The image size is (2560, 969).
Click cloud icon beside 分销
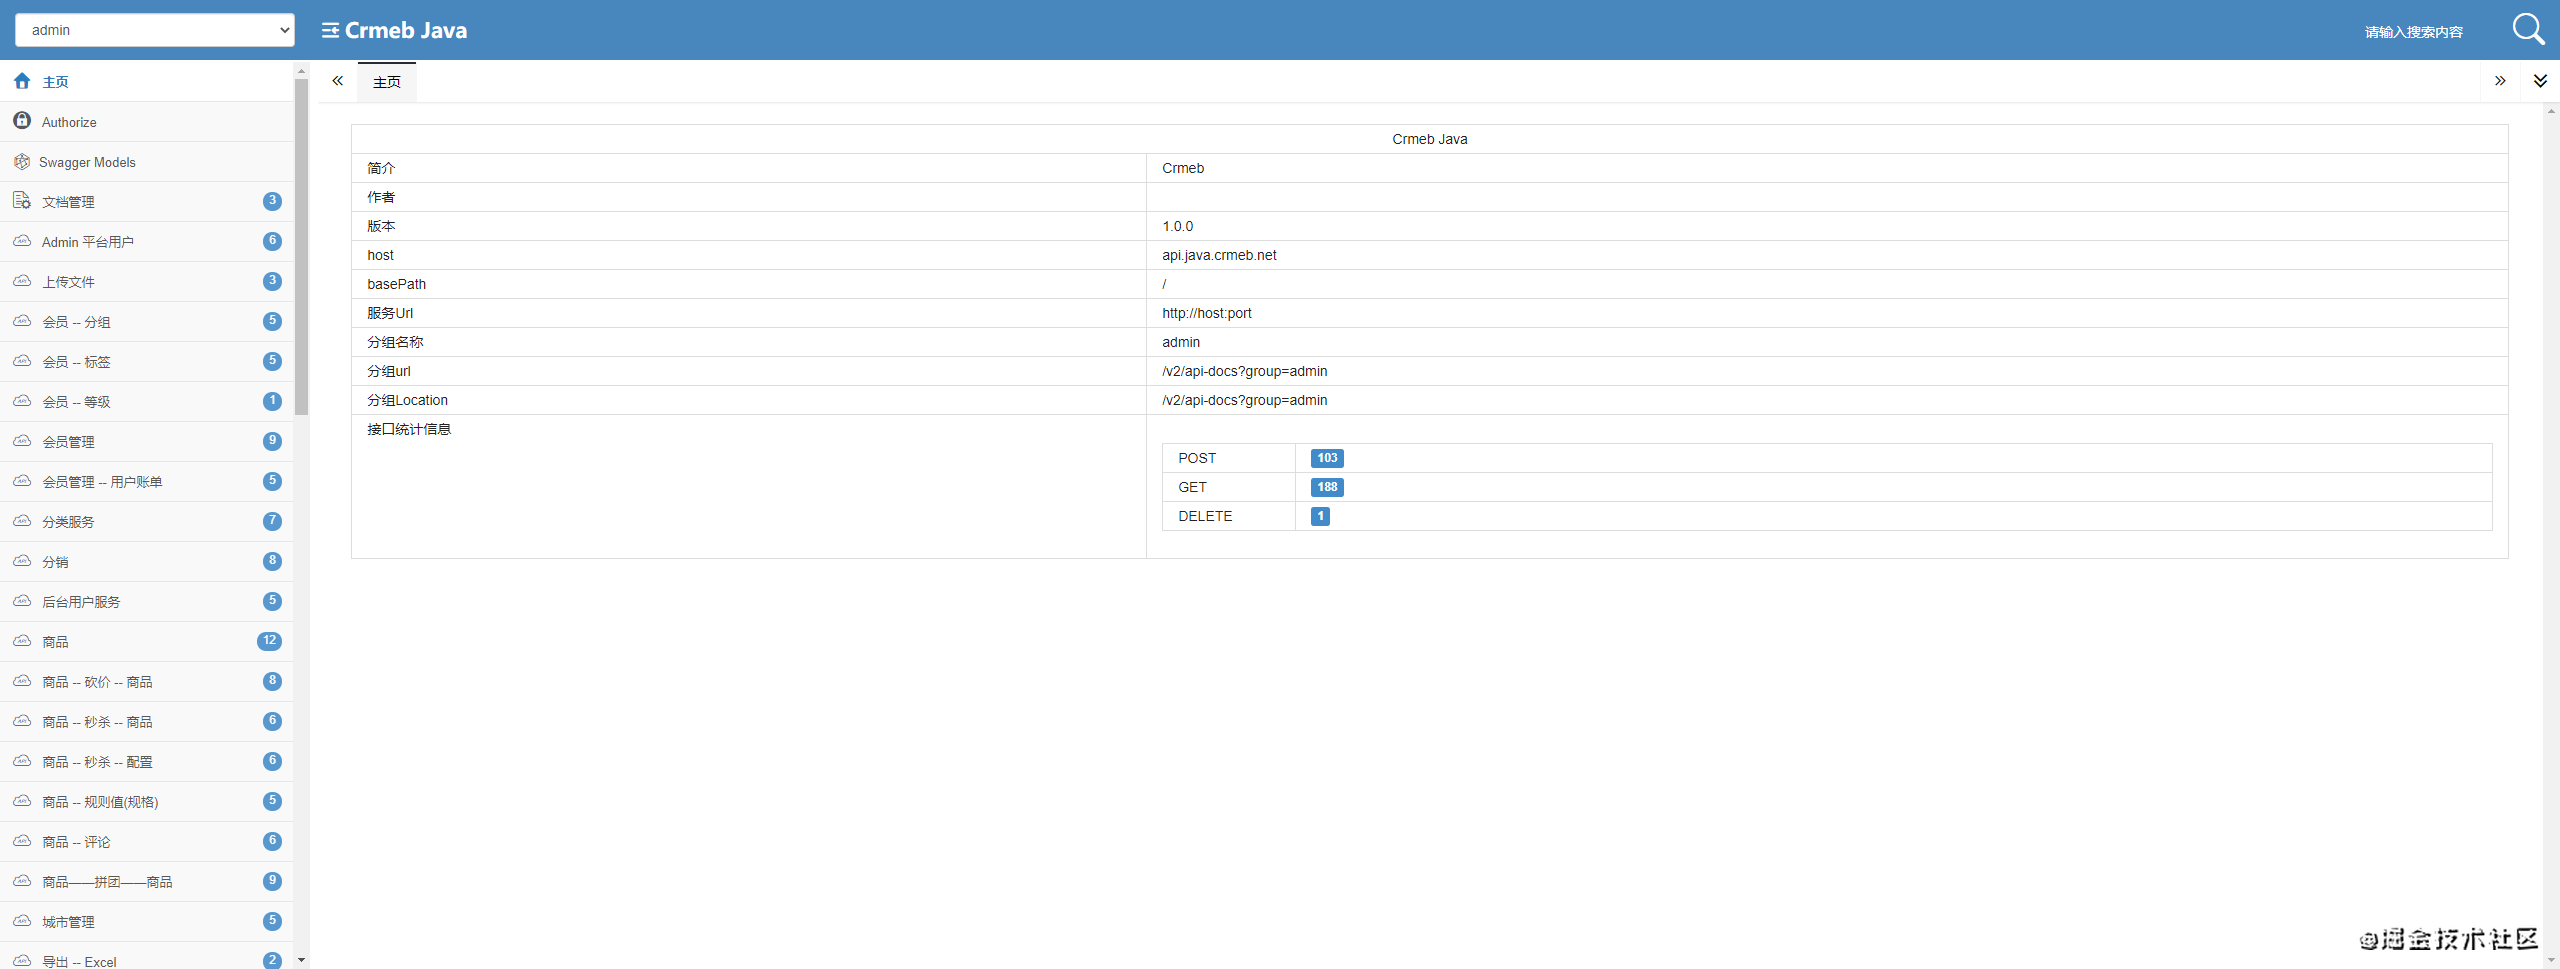(x=22, y=561)
